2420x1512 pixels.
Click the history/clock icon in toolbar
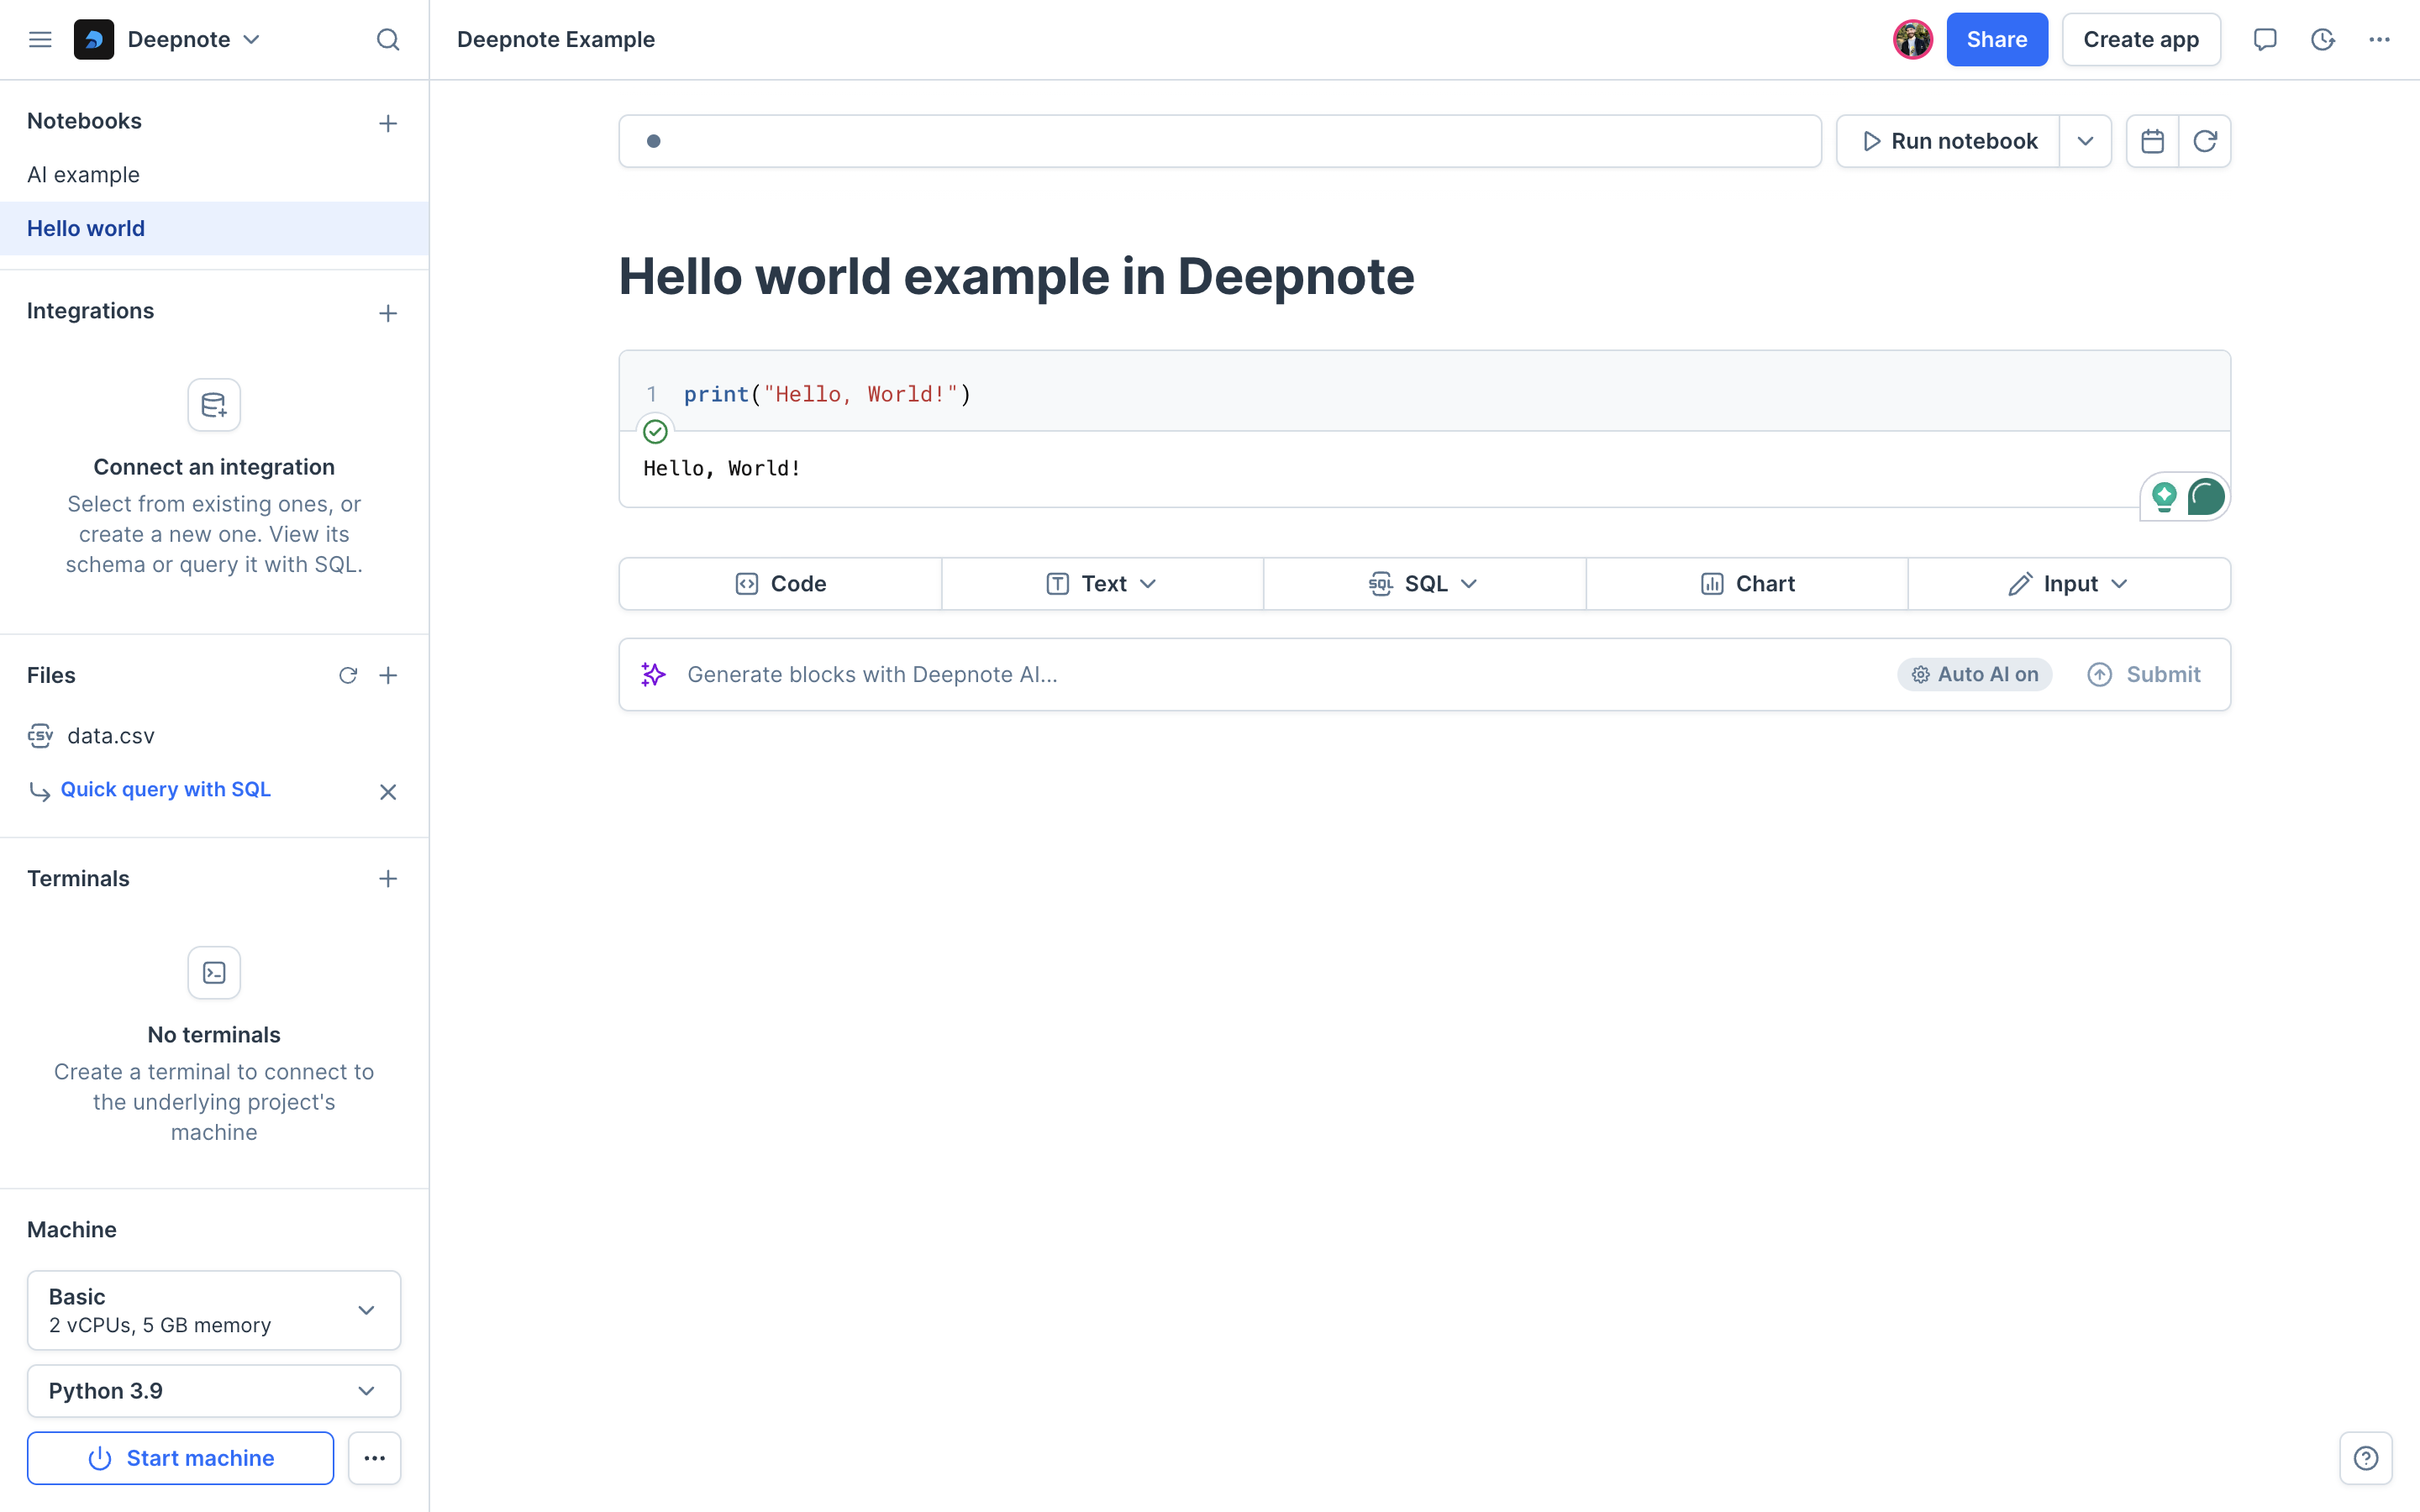tap(2323, 39)
